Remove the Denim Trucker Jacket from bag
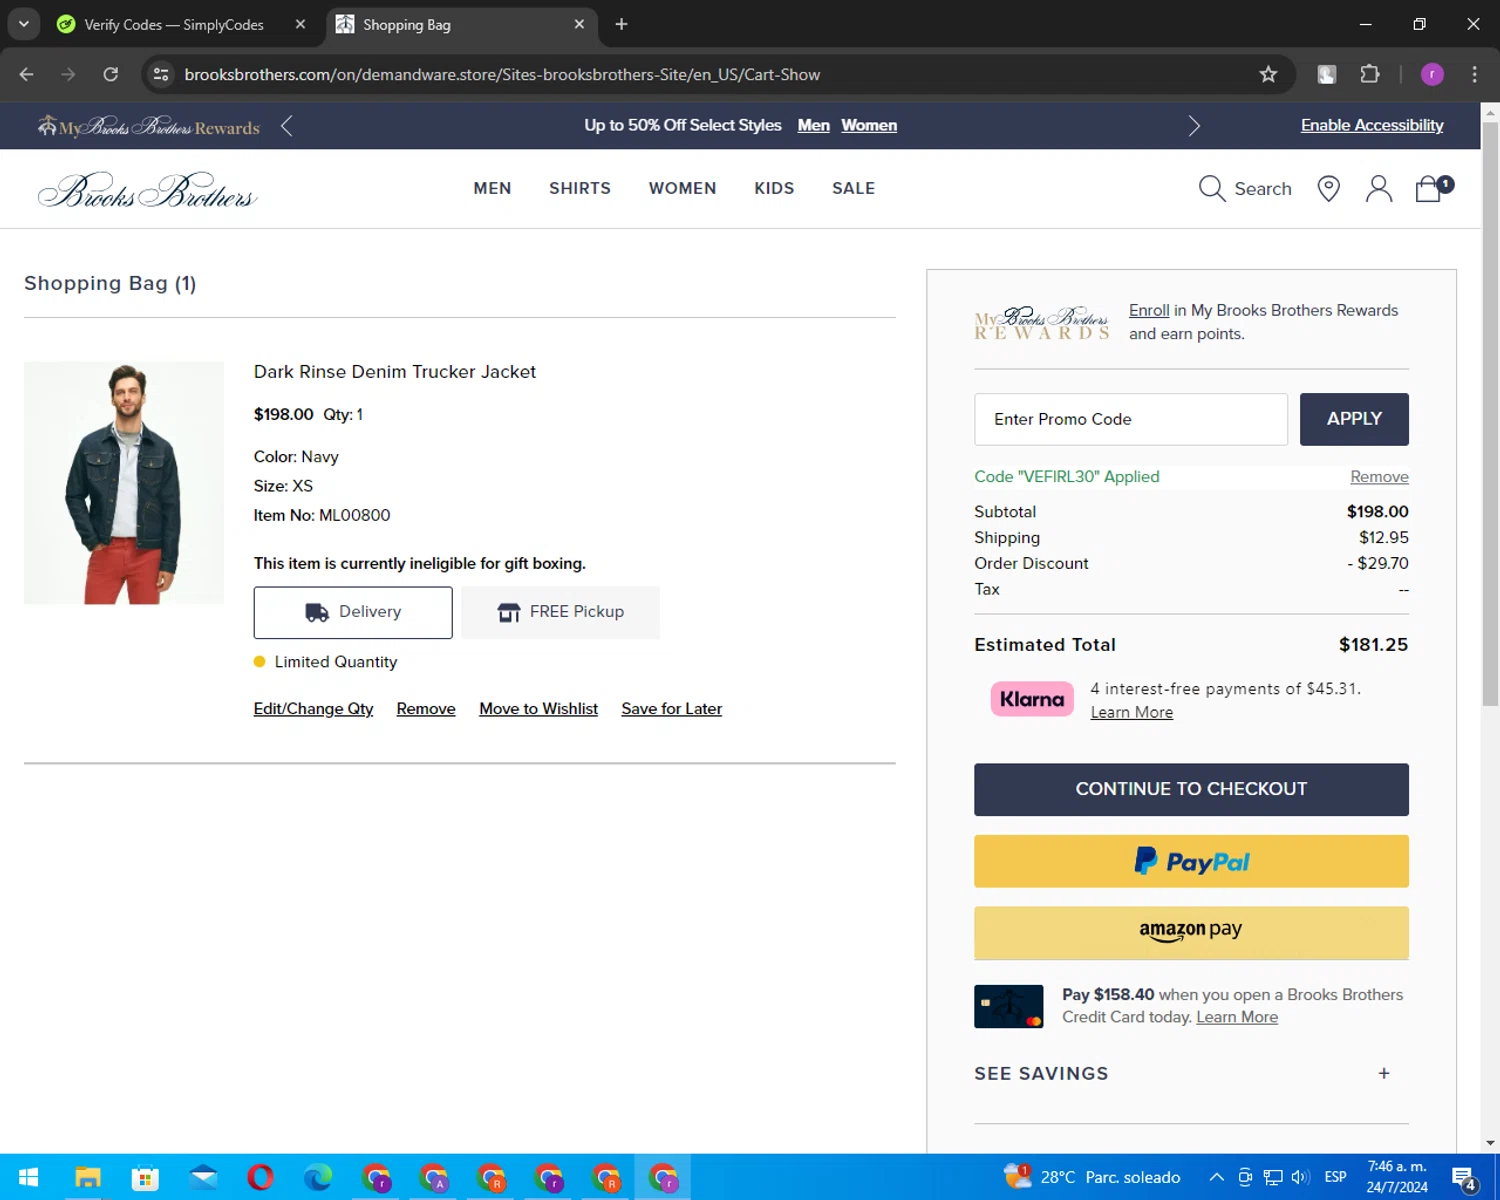 426,709
